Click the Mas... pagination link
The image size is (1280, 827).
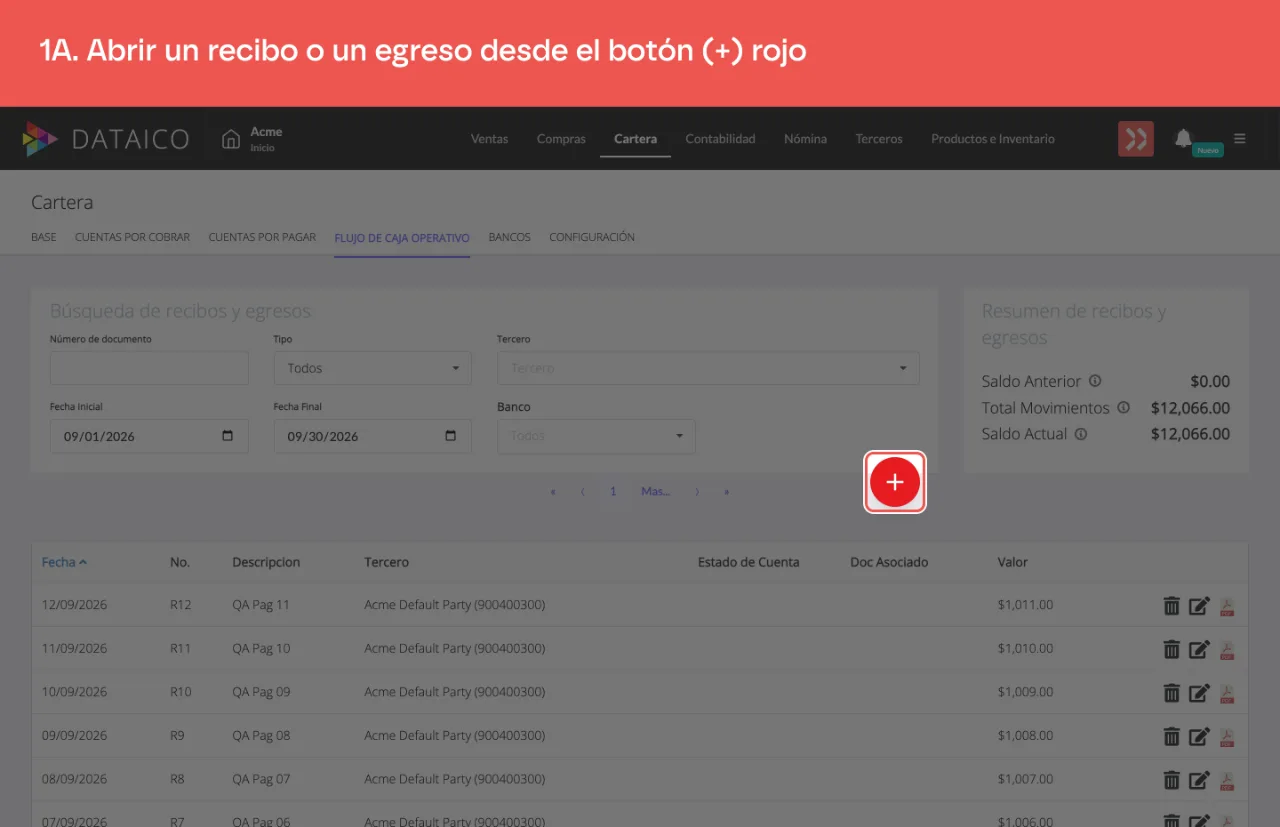(655, 492)
